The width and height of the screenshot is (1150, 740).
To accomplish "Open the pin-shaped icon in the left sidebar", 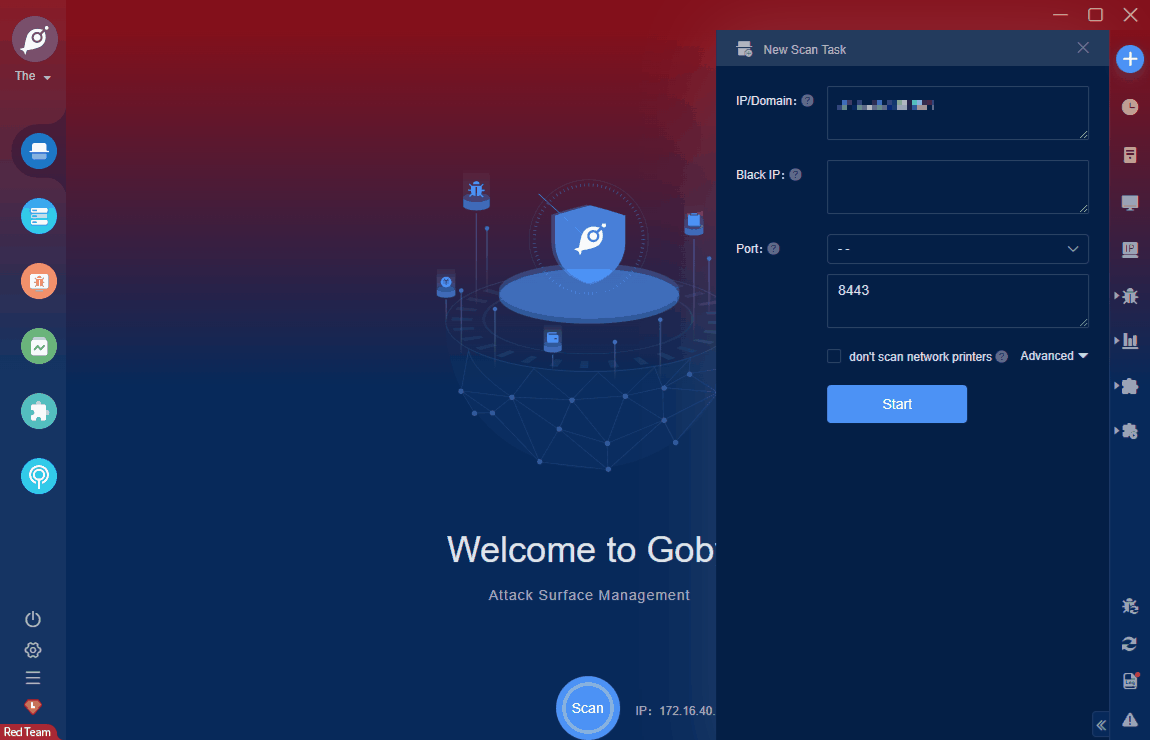I will (39, 476).
